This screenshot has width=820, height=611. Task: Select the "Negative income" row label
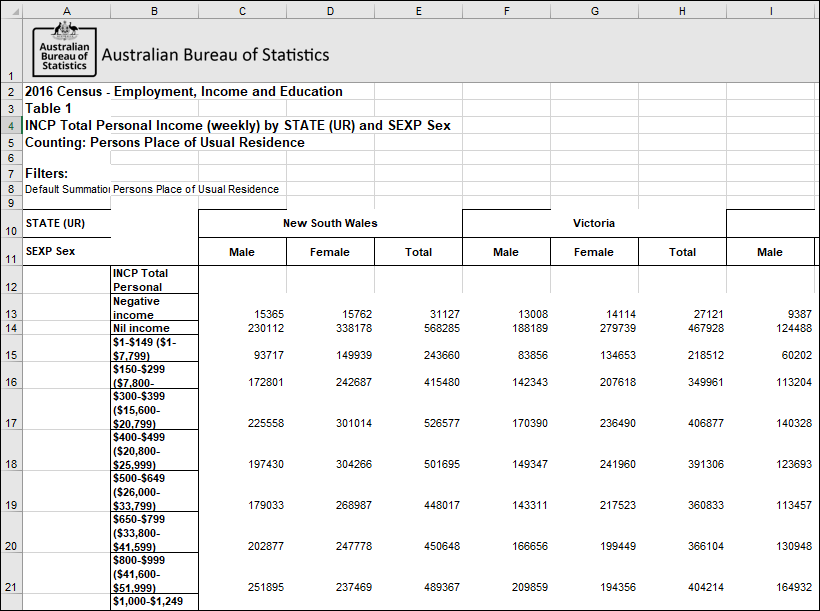(154, 307)
